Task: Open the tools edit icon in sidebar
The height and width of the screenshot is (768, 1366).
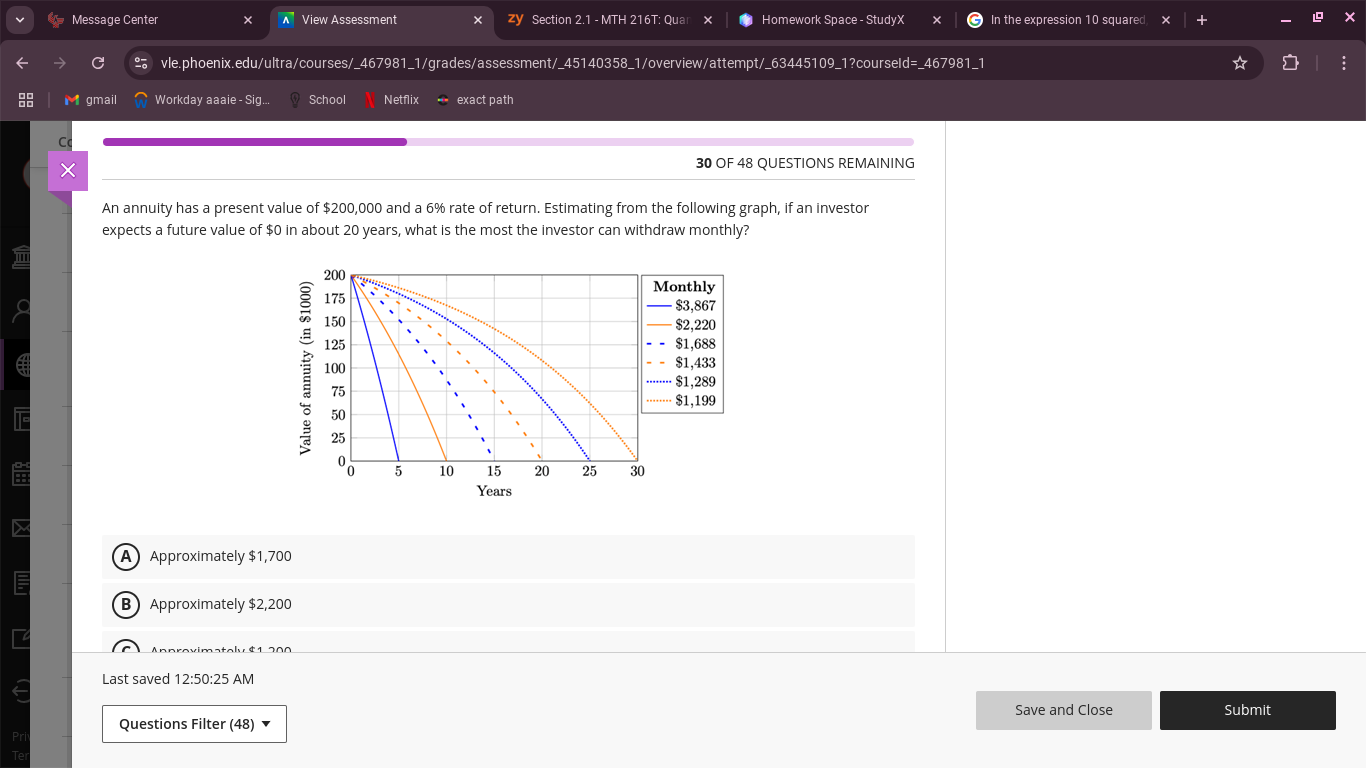Action: tap(20, 636)
